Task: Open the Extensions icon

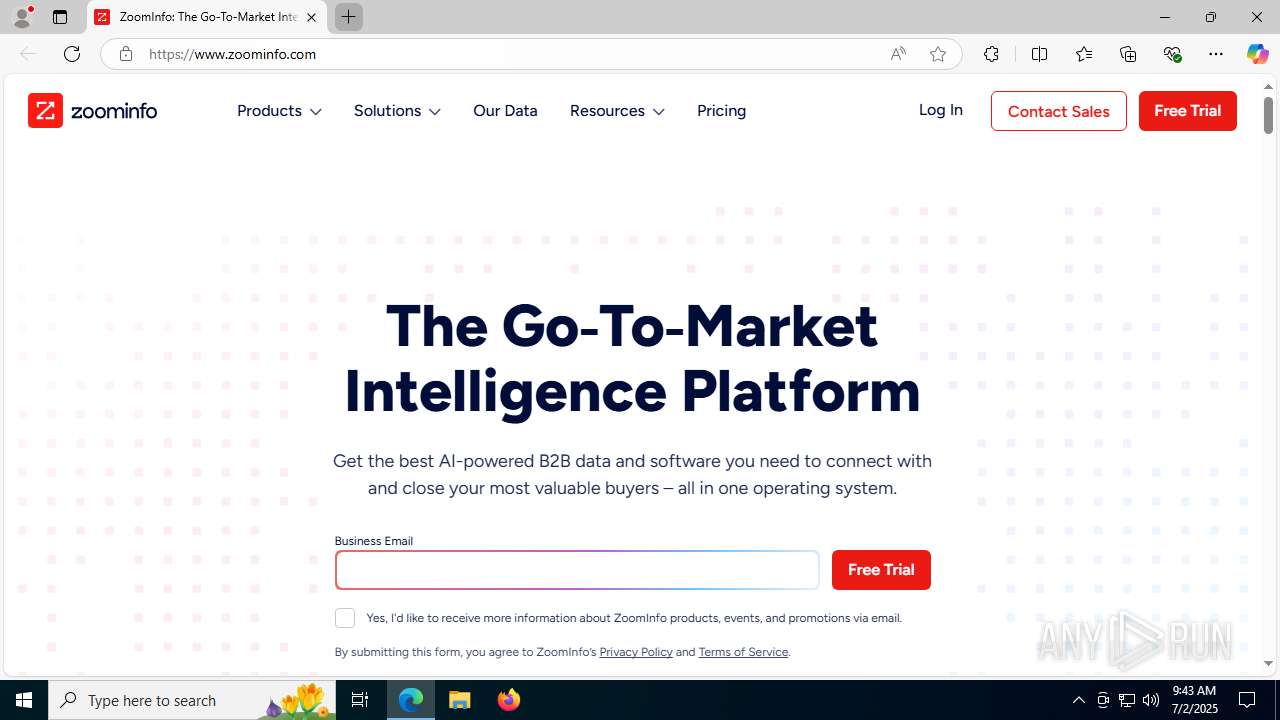Action: [x=991, y=54]
